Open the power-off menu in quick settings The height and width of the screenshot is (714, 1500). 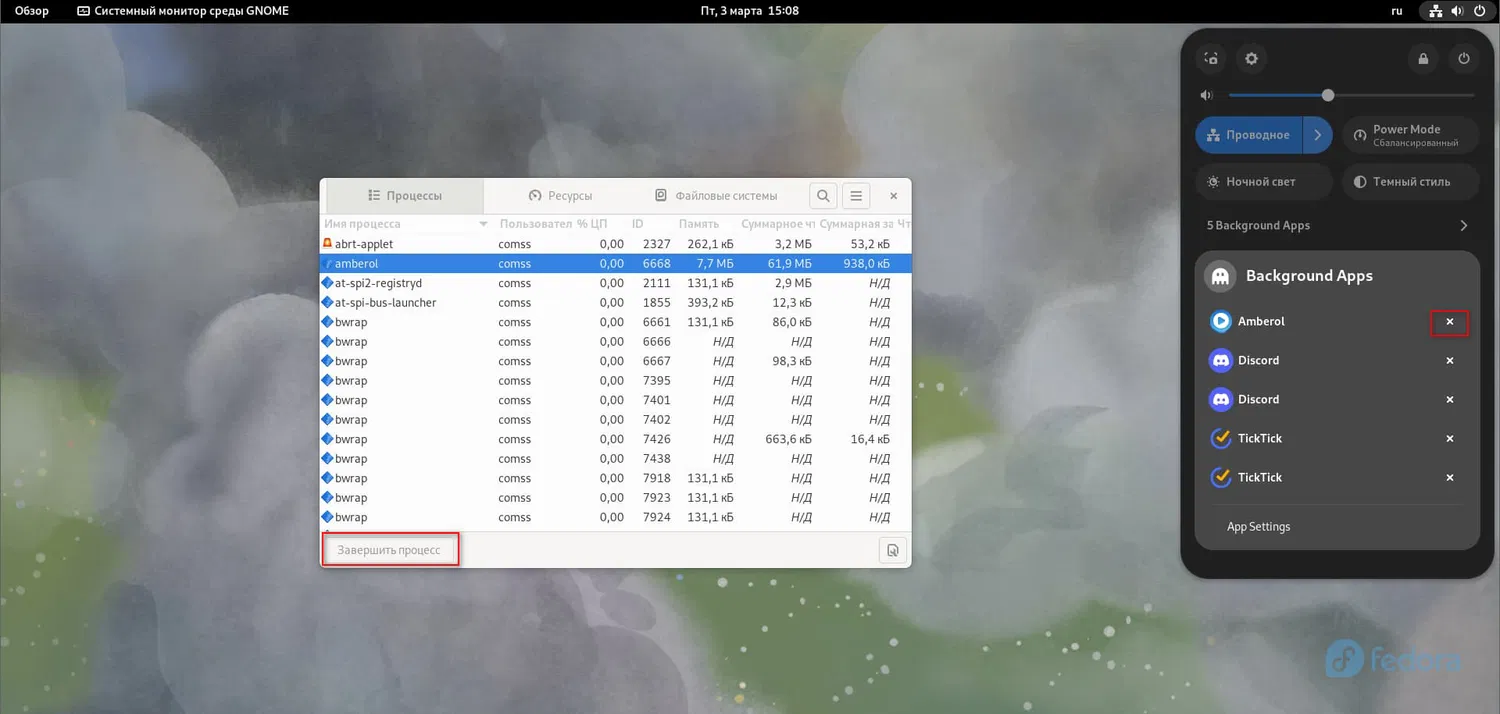pyautogui.click(x=1464, y=59)
